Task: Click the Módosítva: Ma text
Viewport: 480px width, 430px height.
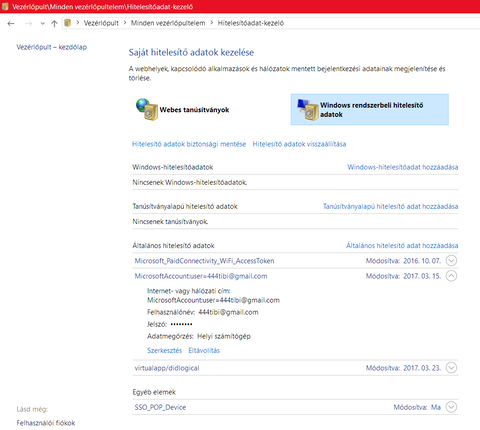Action: click(417, 407)
